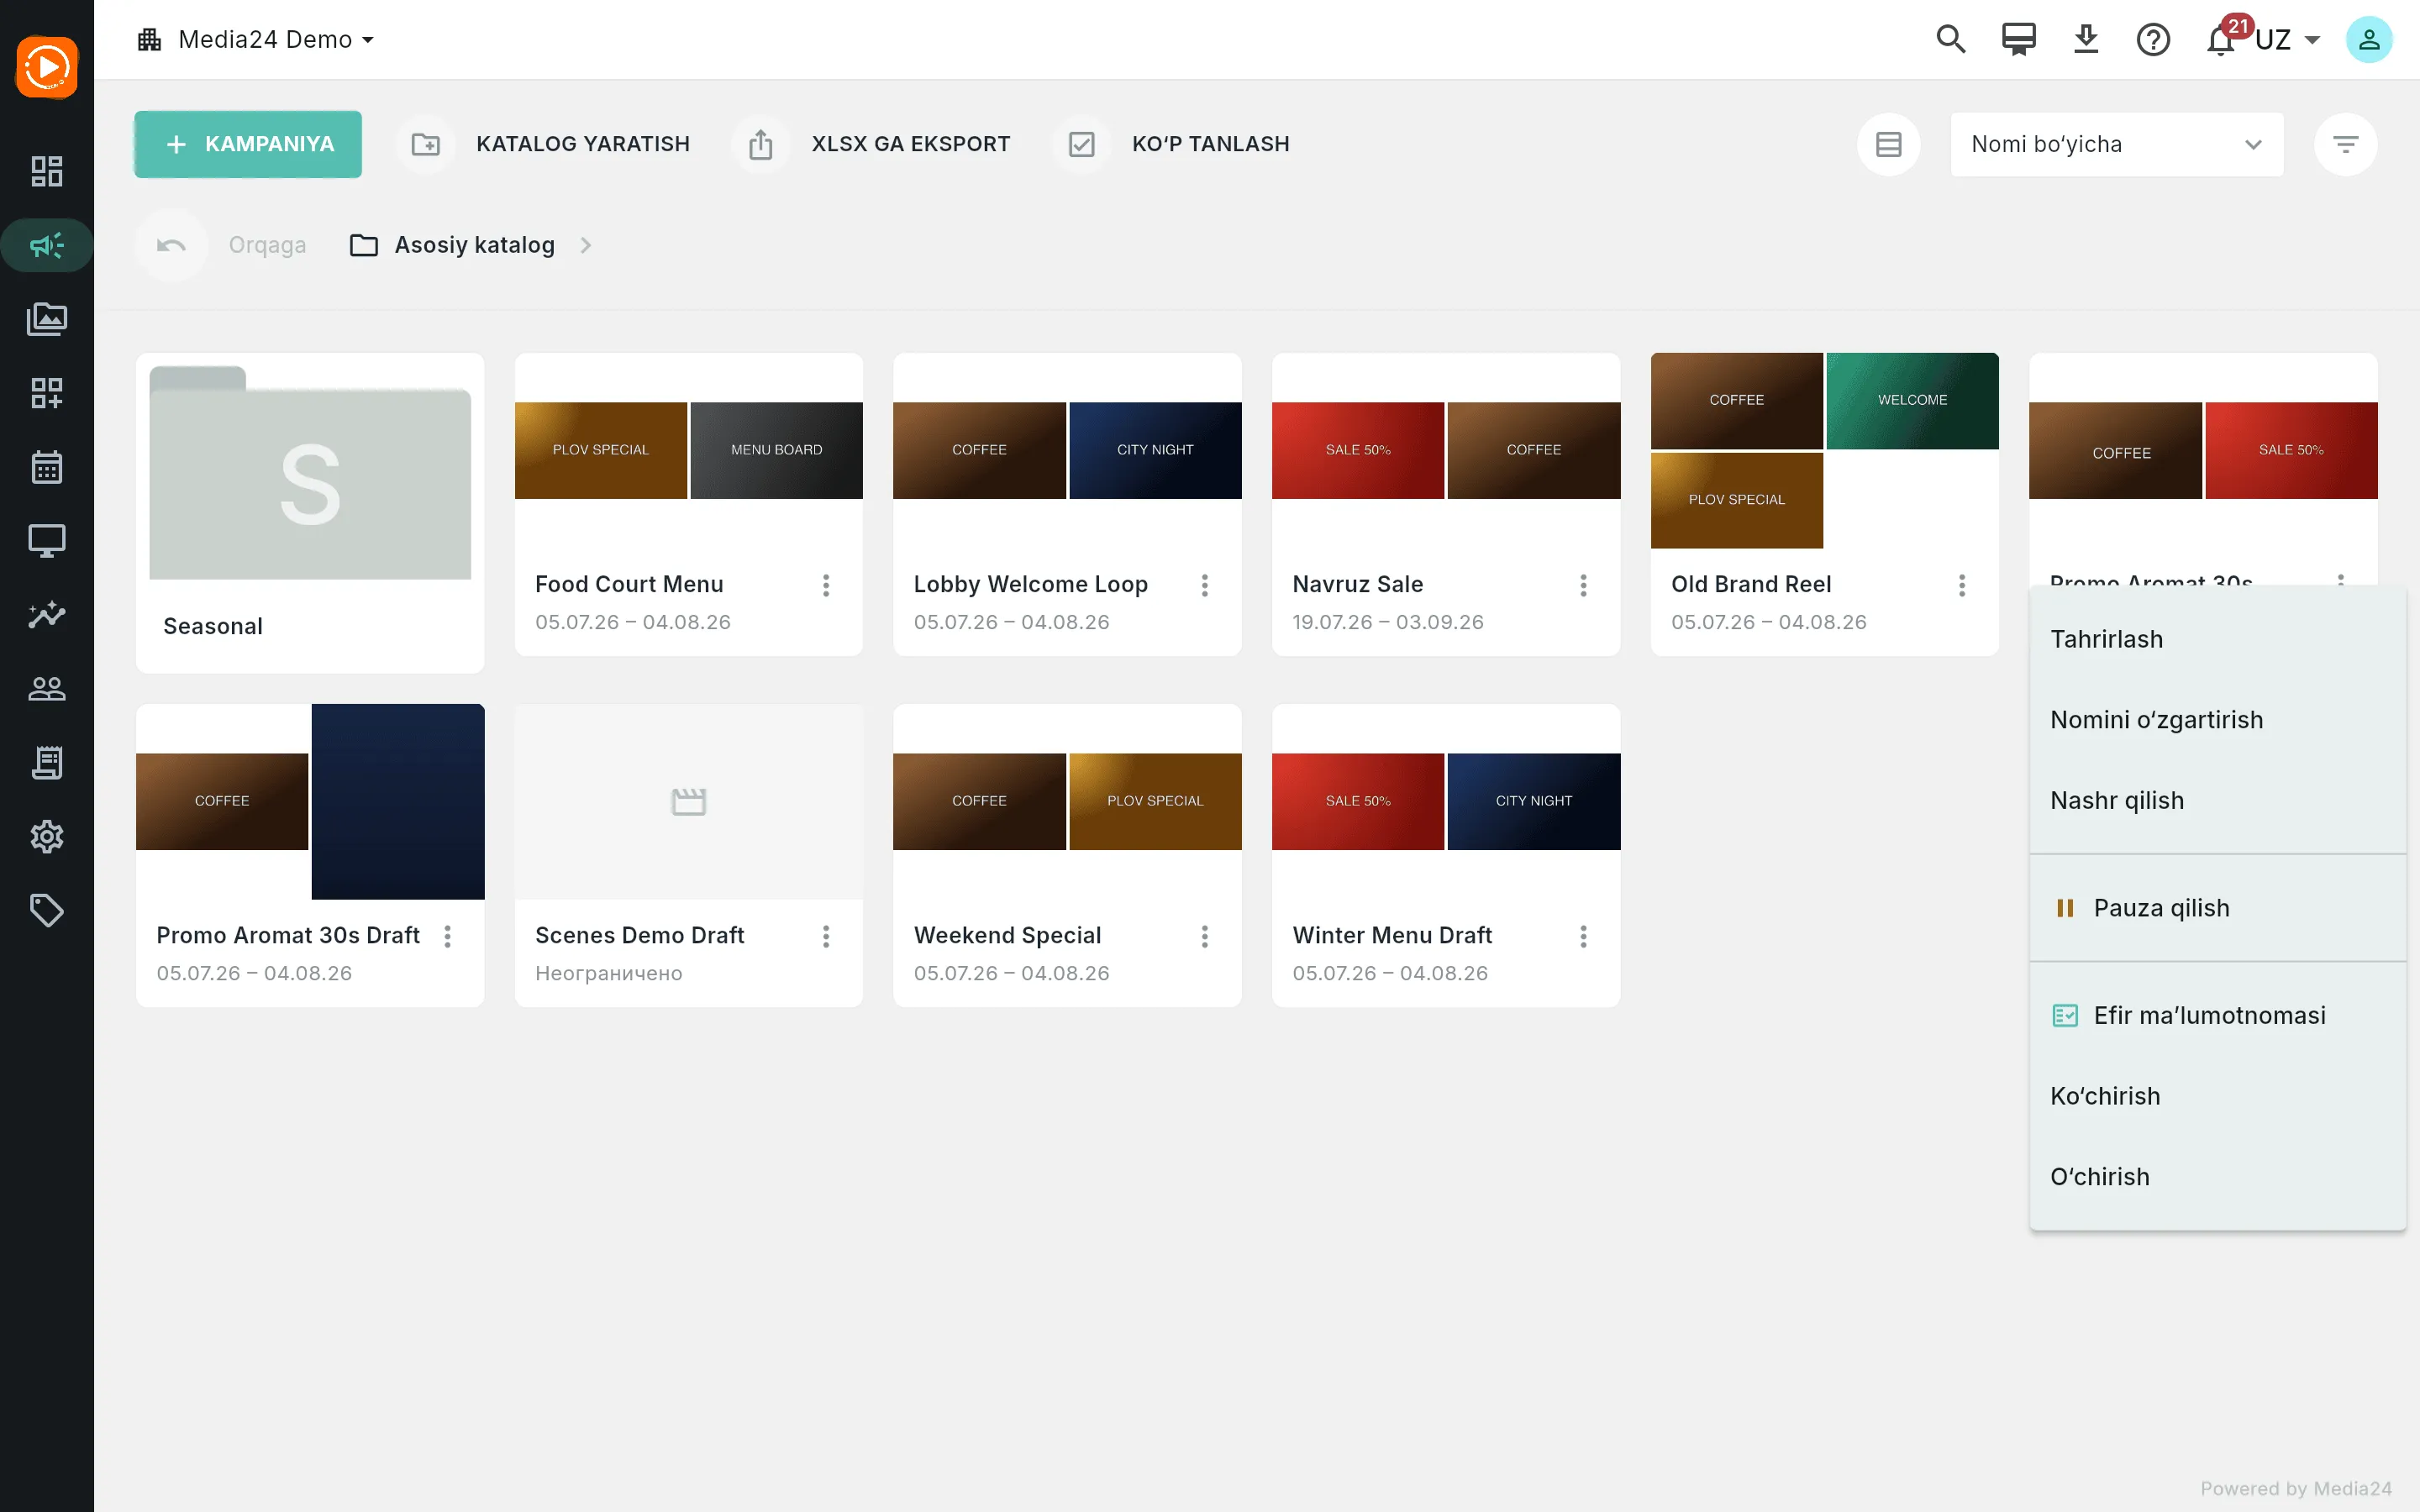Open Lobby Welcome Loop options menu
This screenshot has width=2420, height=1512.
[1205, 585]
